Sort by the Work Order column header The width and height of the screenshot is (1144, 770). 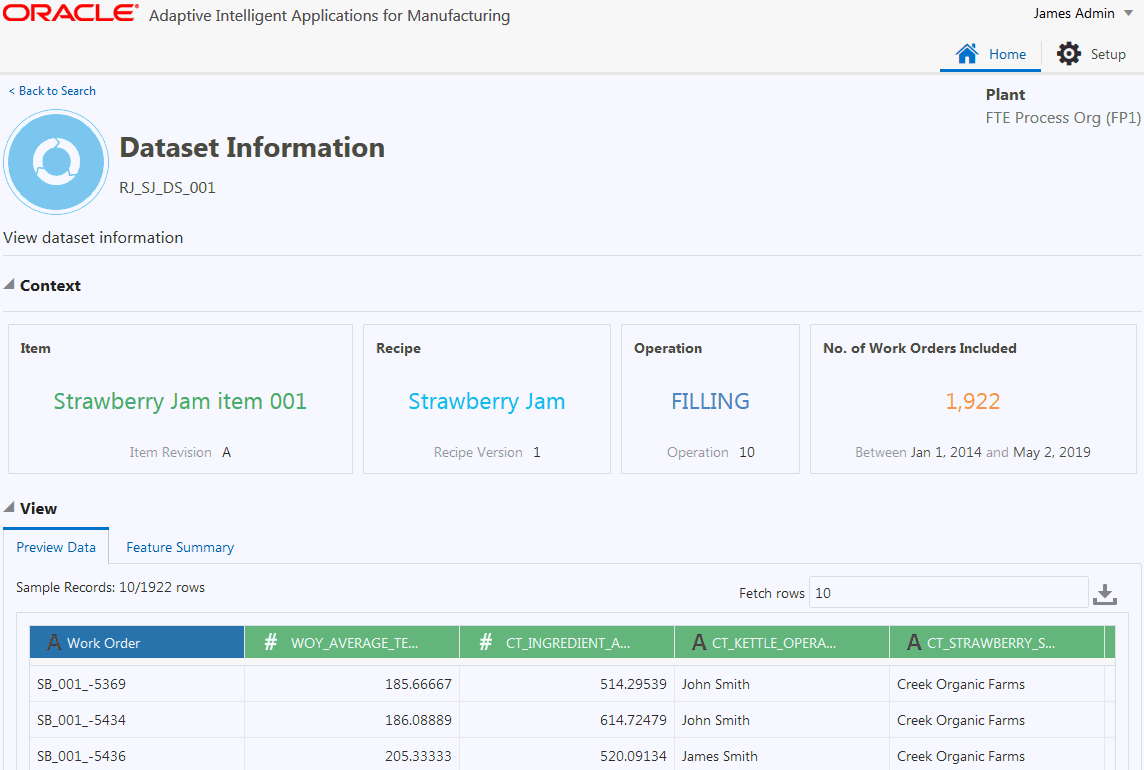click(x=137, y=642)
